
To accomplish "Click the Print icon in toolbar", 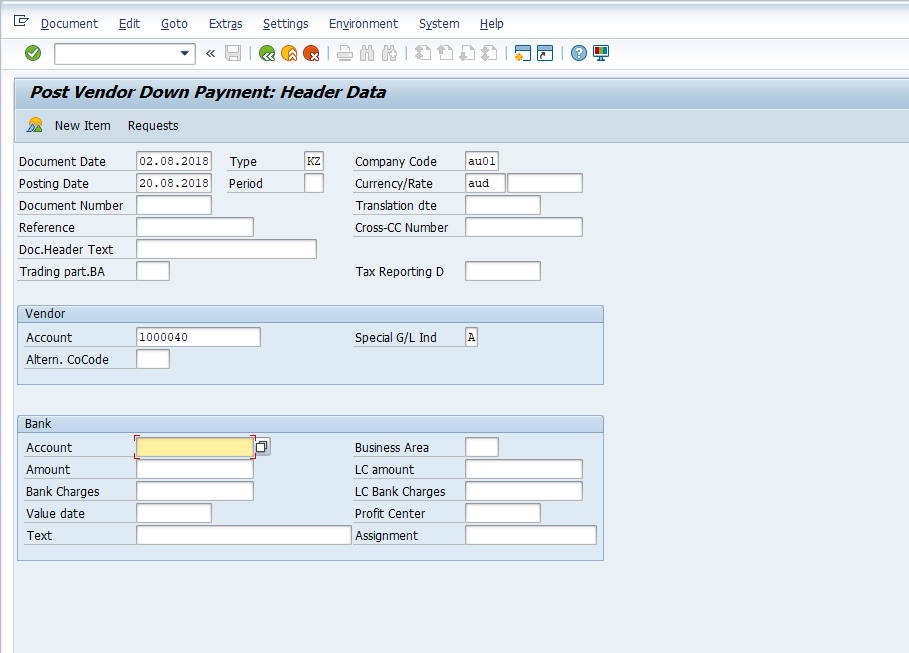I will coord(344,53).
